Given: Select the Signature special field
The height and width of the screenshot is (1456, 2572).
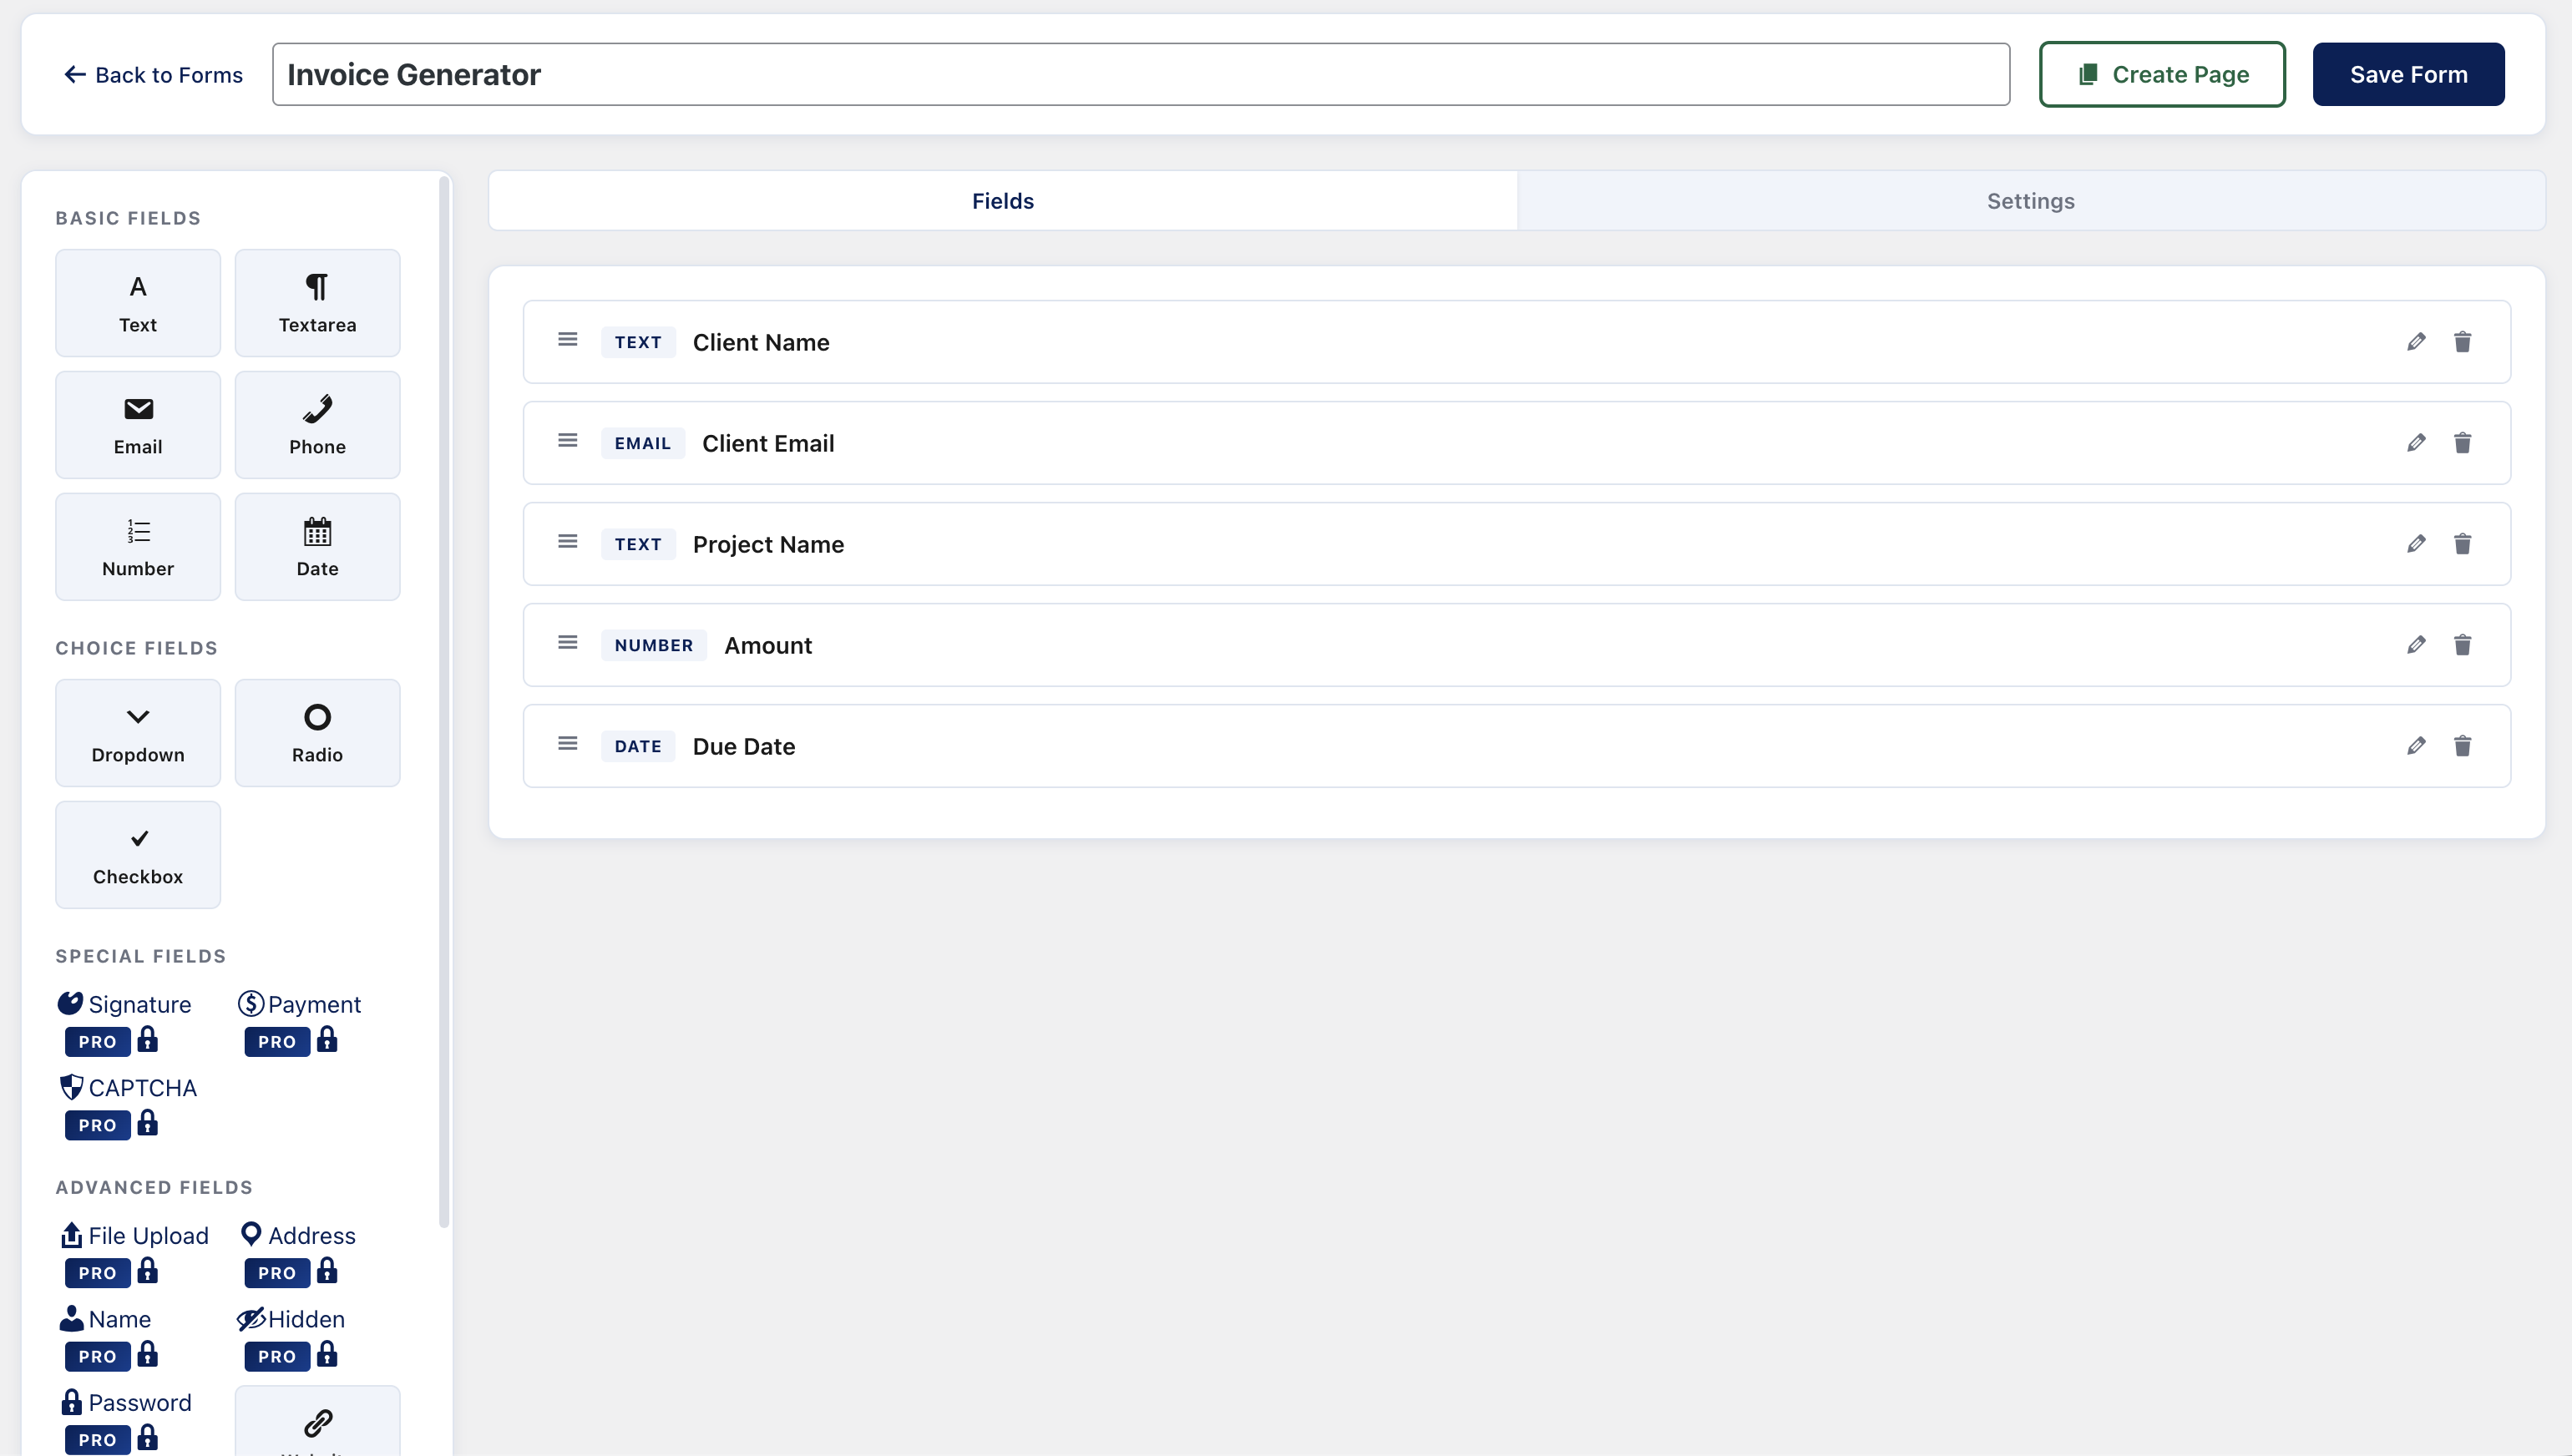Looking at the screenshot, I should click(124, 1004).
